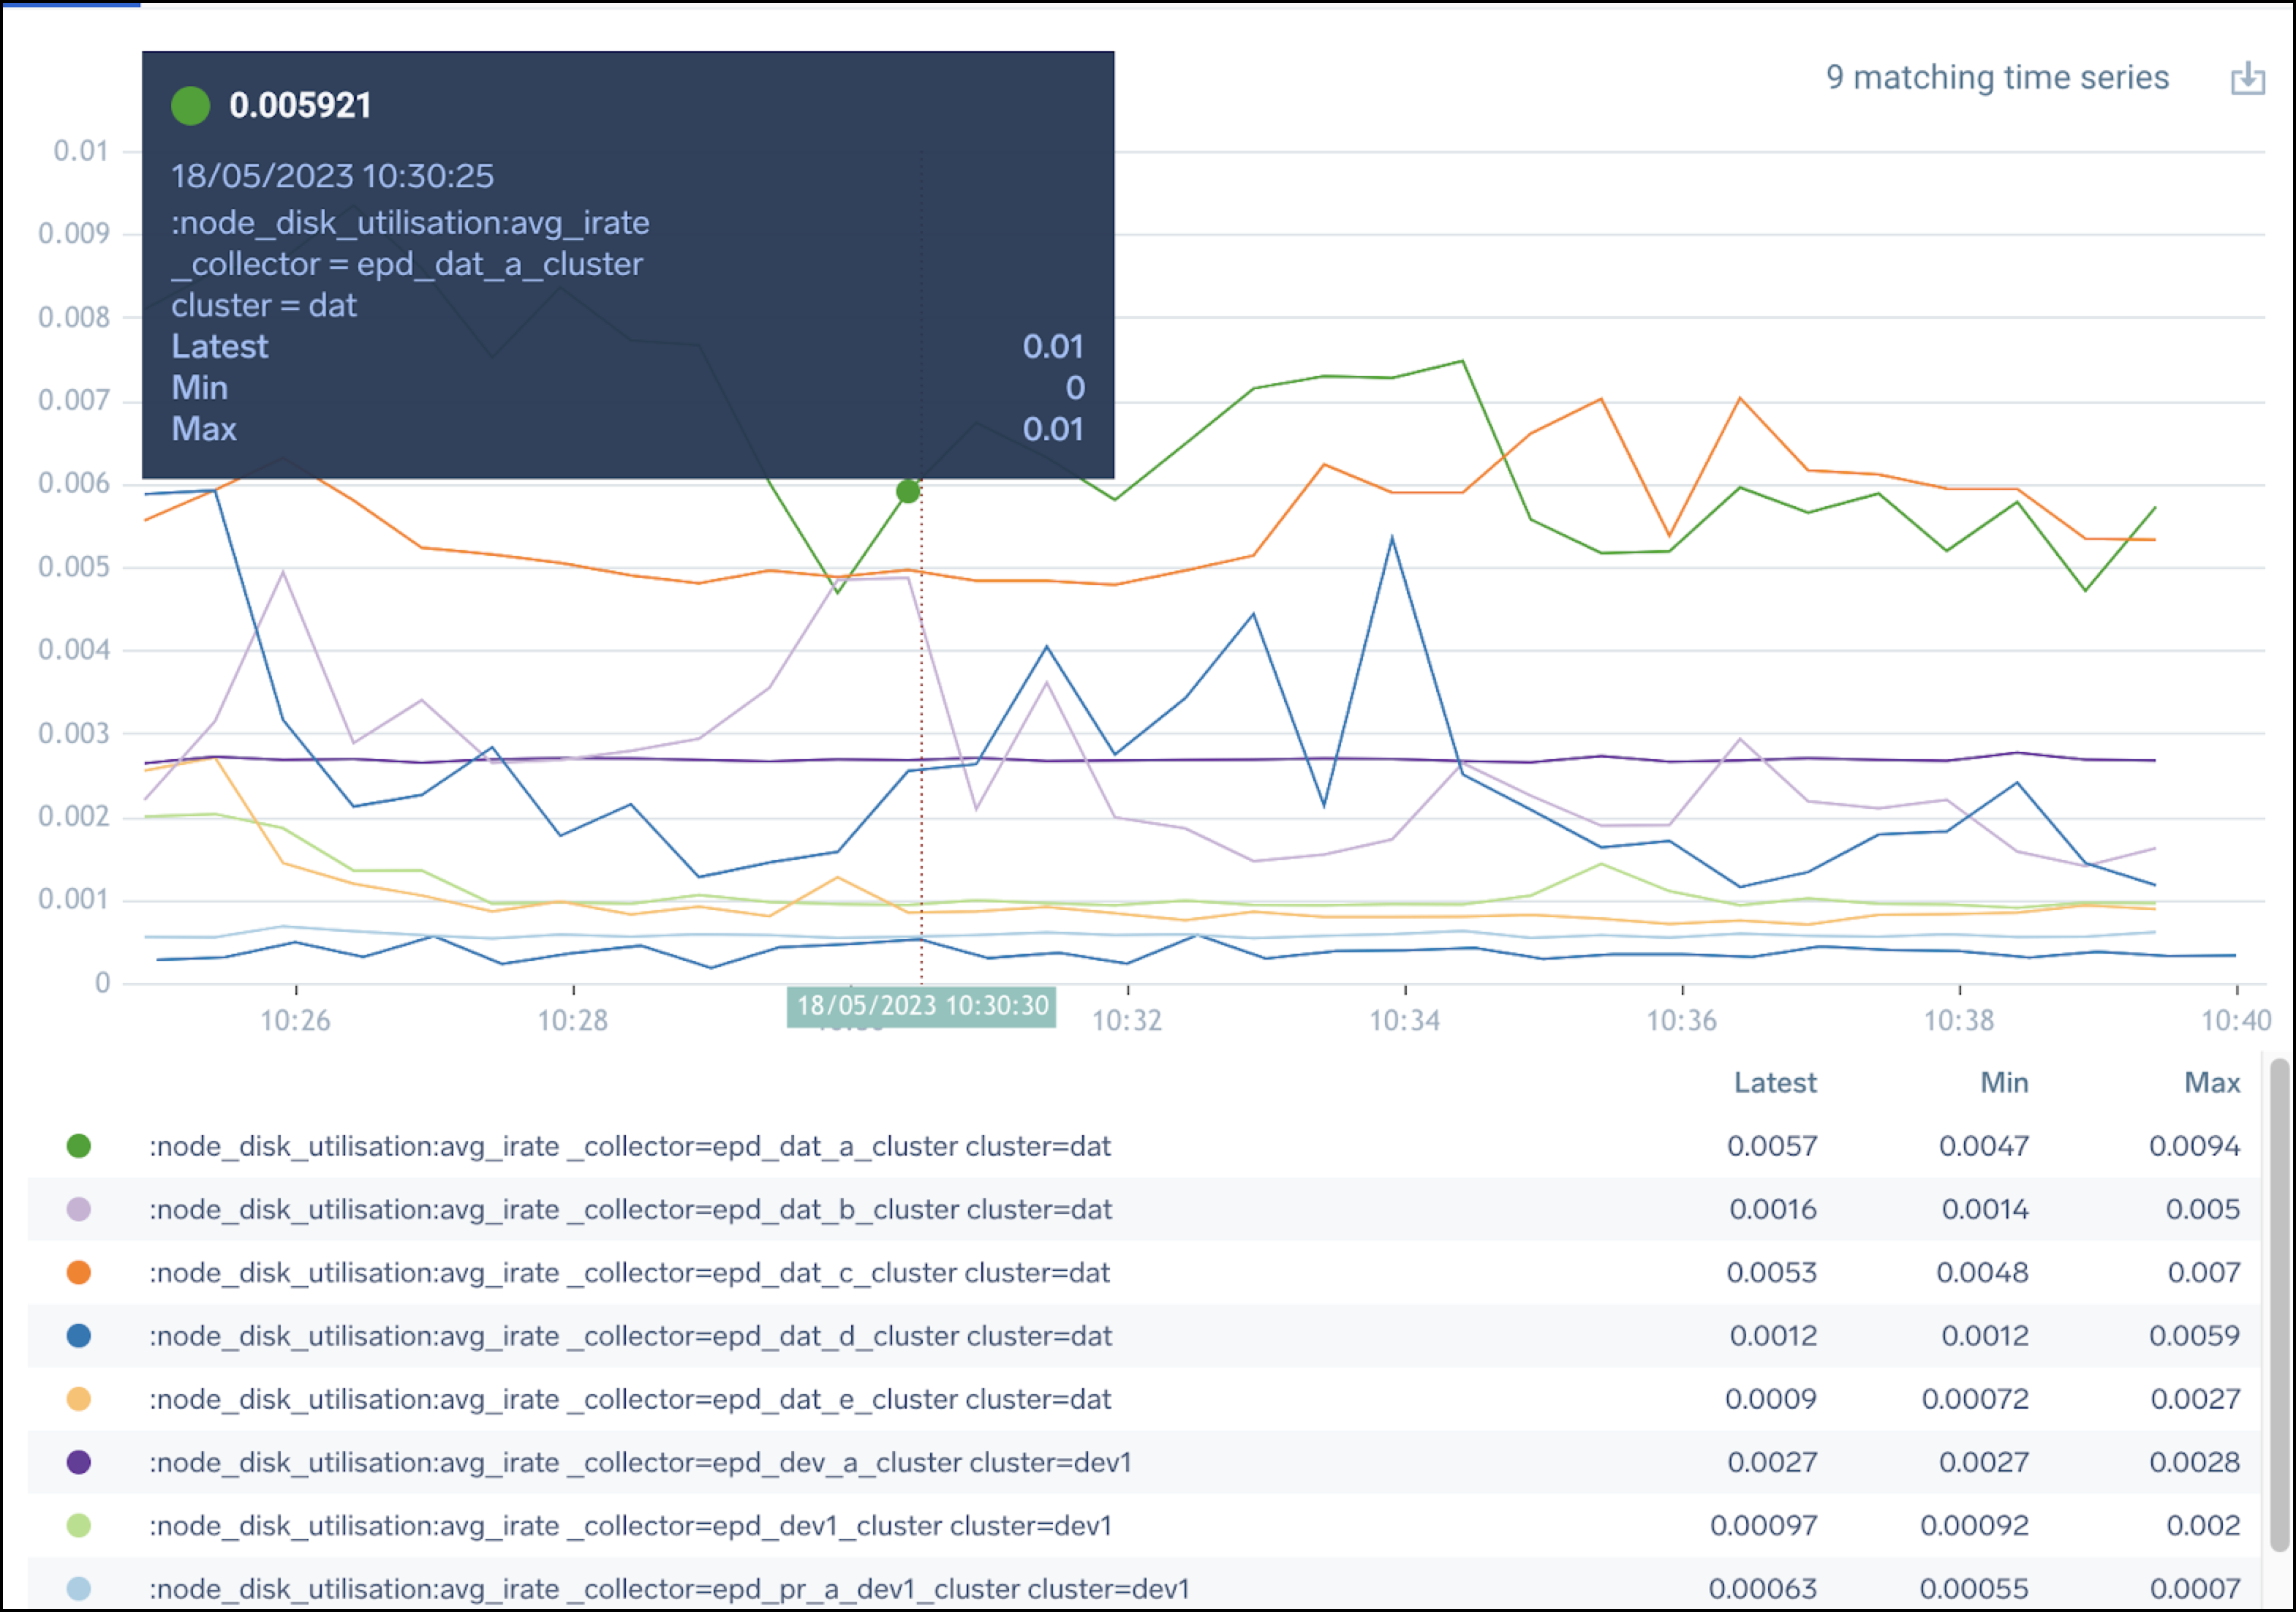Sort legend by Latest column header
The height and width of the screenshot is (1612, 2296).
[x=1775, y=1083]
